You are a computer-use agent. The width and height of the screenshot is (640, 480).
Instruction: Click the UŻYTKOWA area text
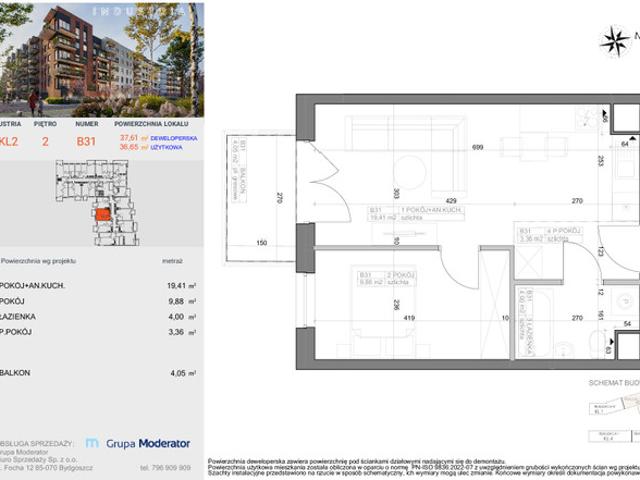coord(167,147)
